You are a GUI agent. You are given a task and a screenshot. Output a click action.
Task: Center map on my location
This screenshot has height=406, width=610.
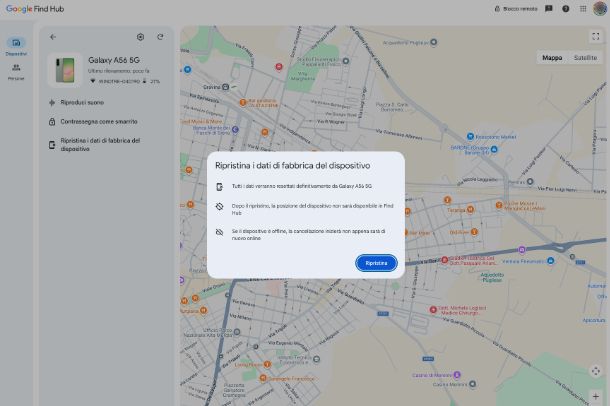click(596, 371)
